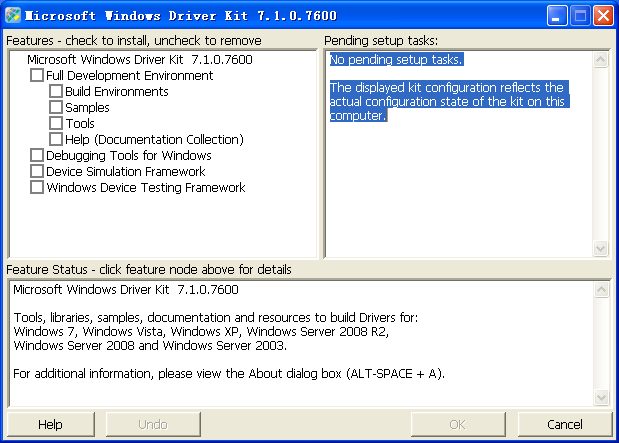Screen dimensions: 619x443
Task: Click the 'Features - check to install' label
Action: [x=134, y=40]
